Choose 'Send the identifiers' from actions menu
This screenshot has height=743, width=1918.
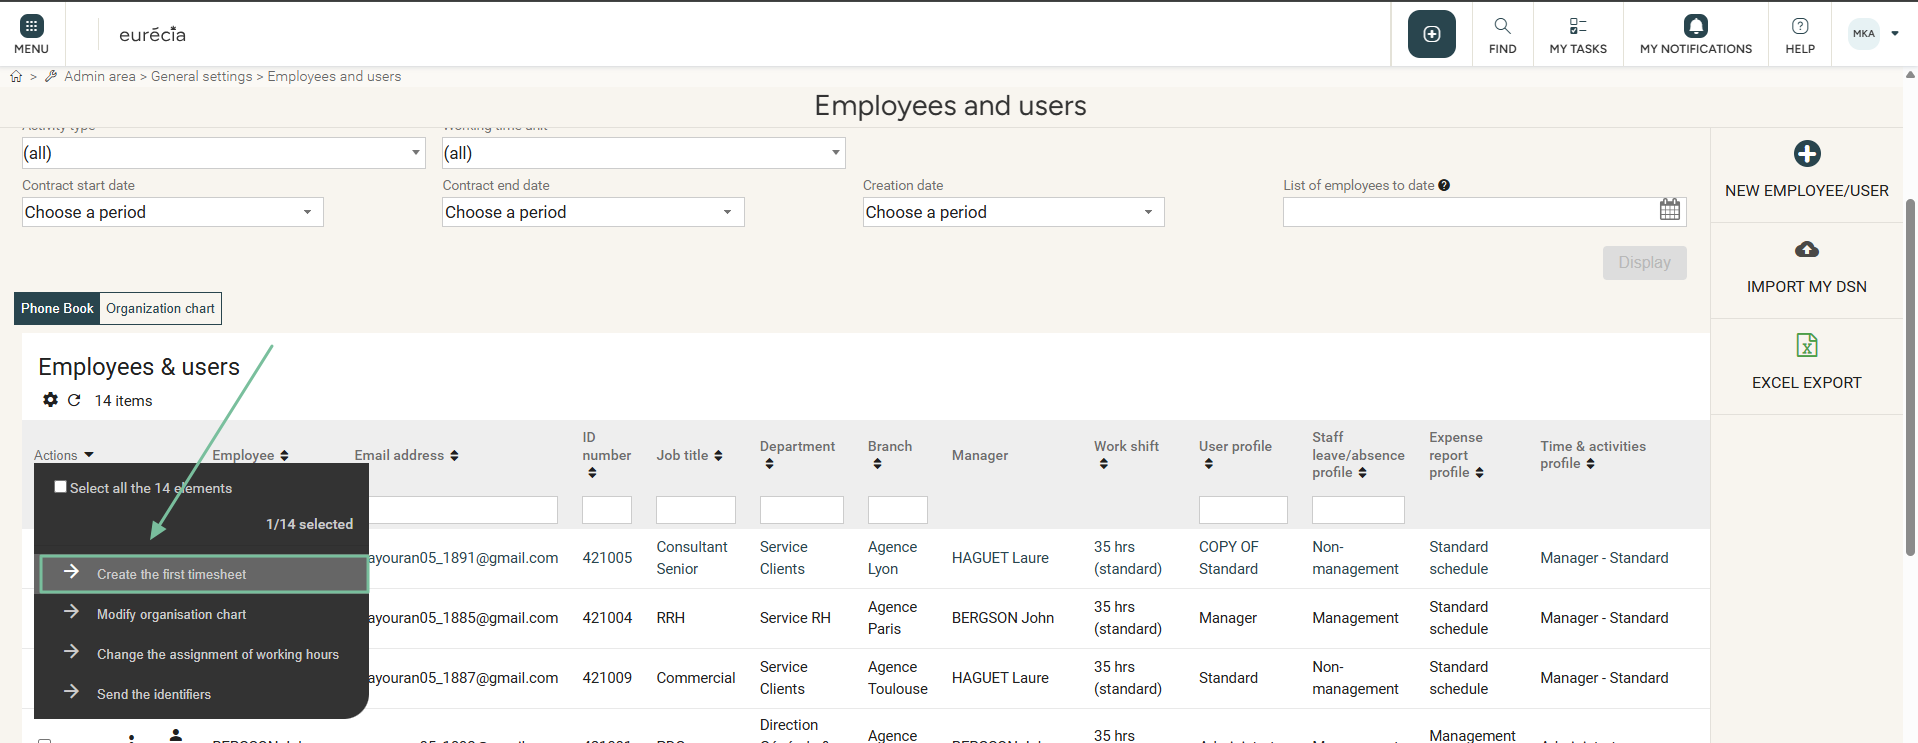coord(154,694)
